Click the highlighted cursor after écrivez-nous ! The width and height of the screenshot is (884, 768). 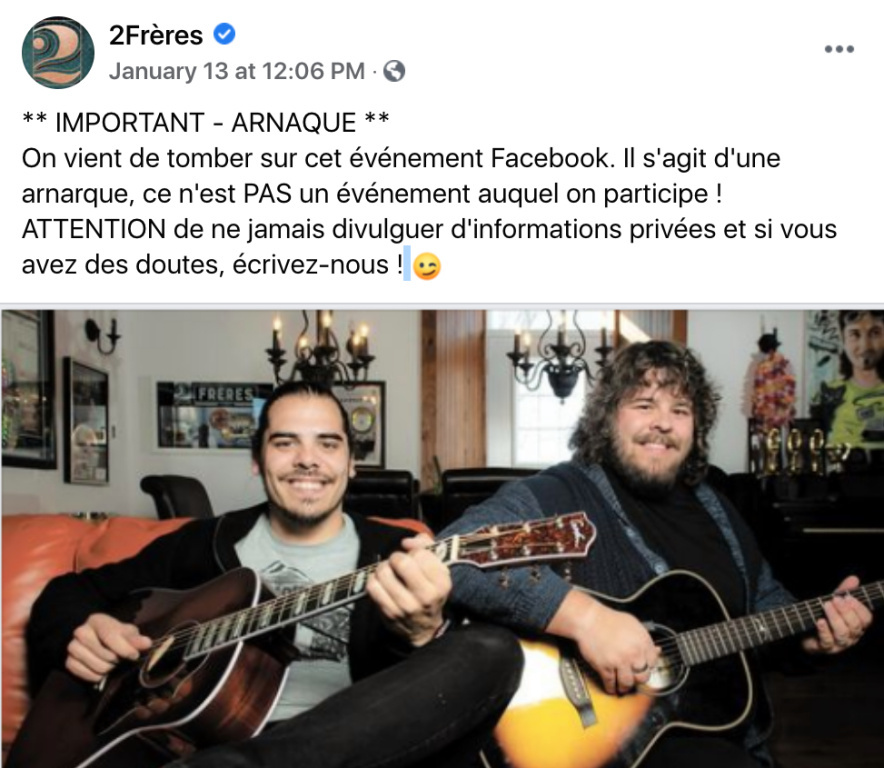point(407,264)
